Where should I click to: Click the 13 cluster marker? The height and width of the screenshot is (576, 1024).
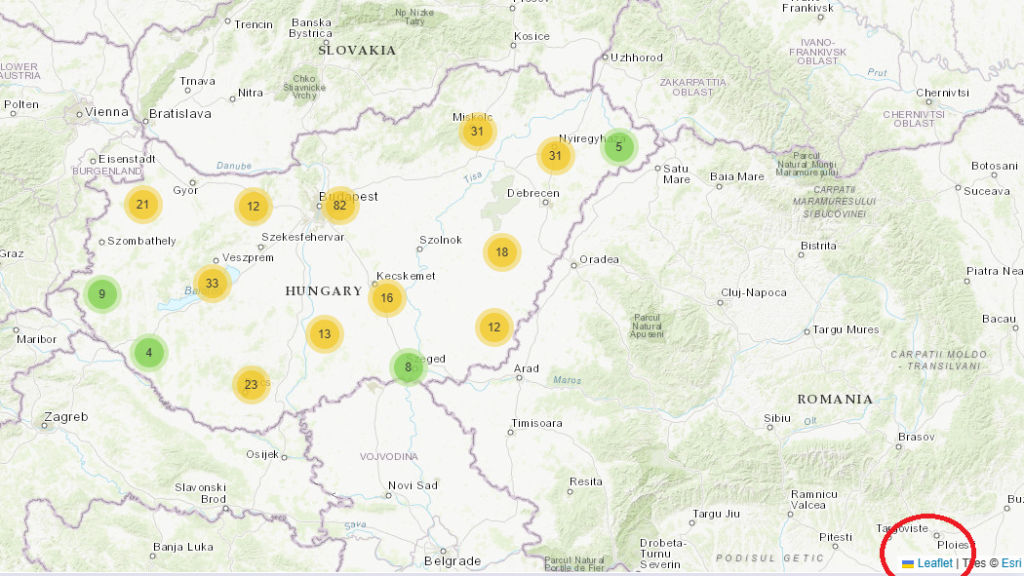click(325, 334)
